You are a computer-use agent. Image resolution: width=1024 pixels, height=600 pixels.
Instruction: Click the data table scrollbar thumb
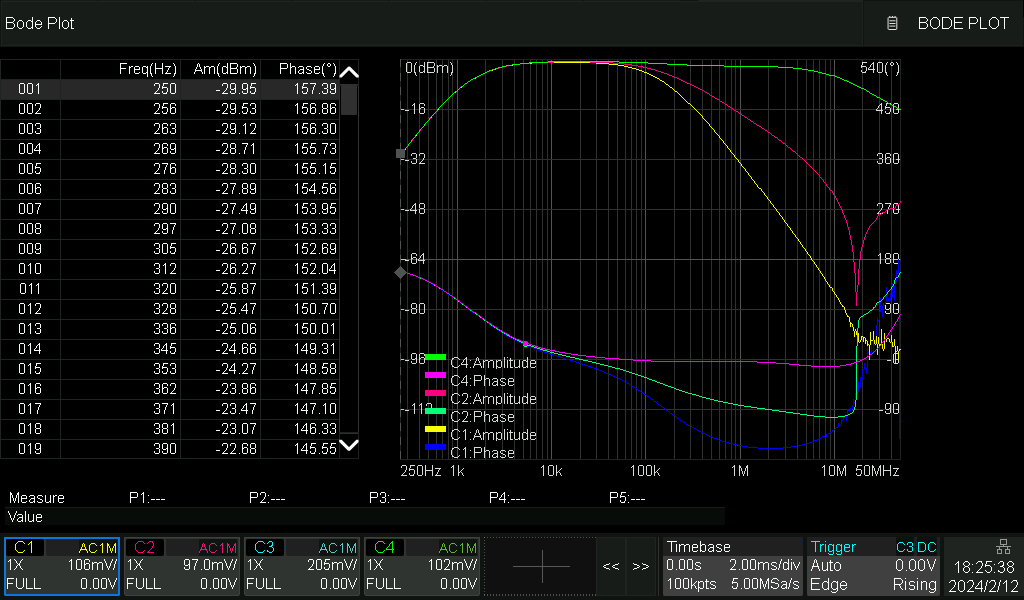click(349, 99)
